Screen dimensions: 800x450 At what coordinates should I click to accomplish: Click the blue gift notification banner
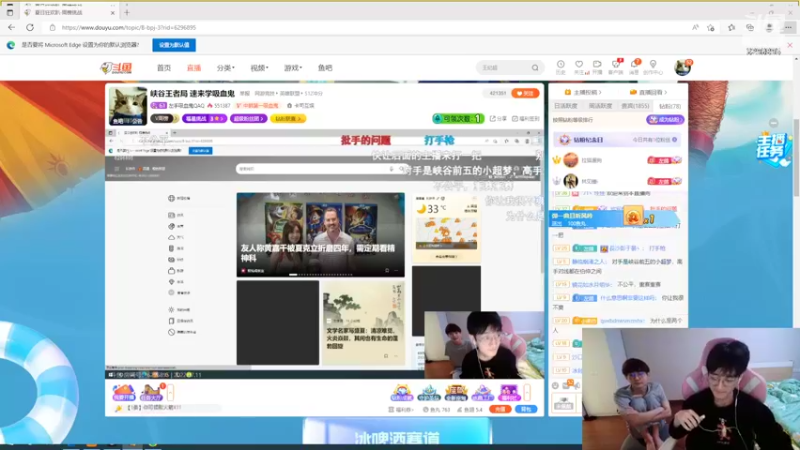coord(614,218)
